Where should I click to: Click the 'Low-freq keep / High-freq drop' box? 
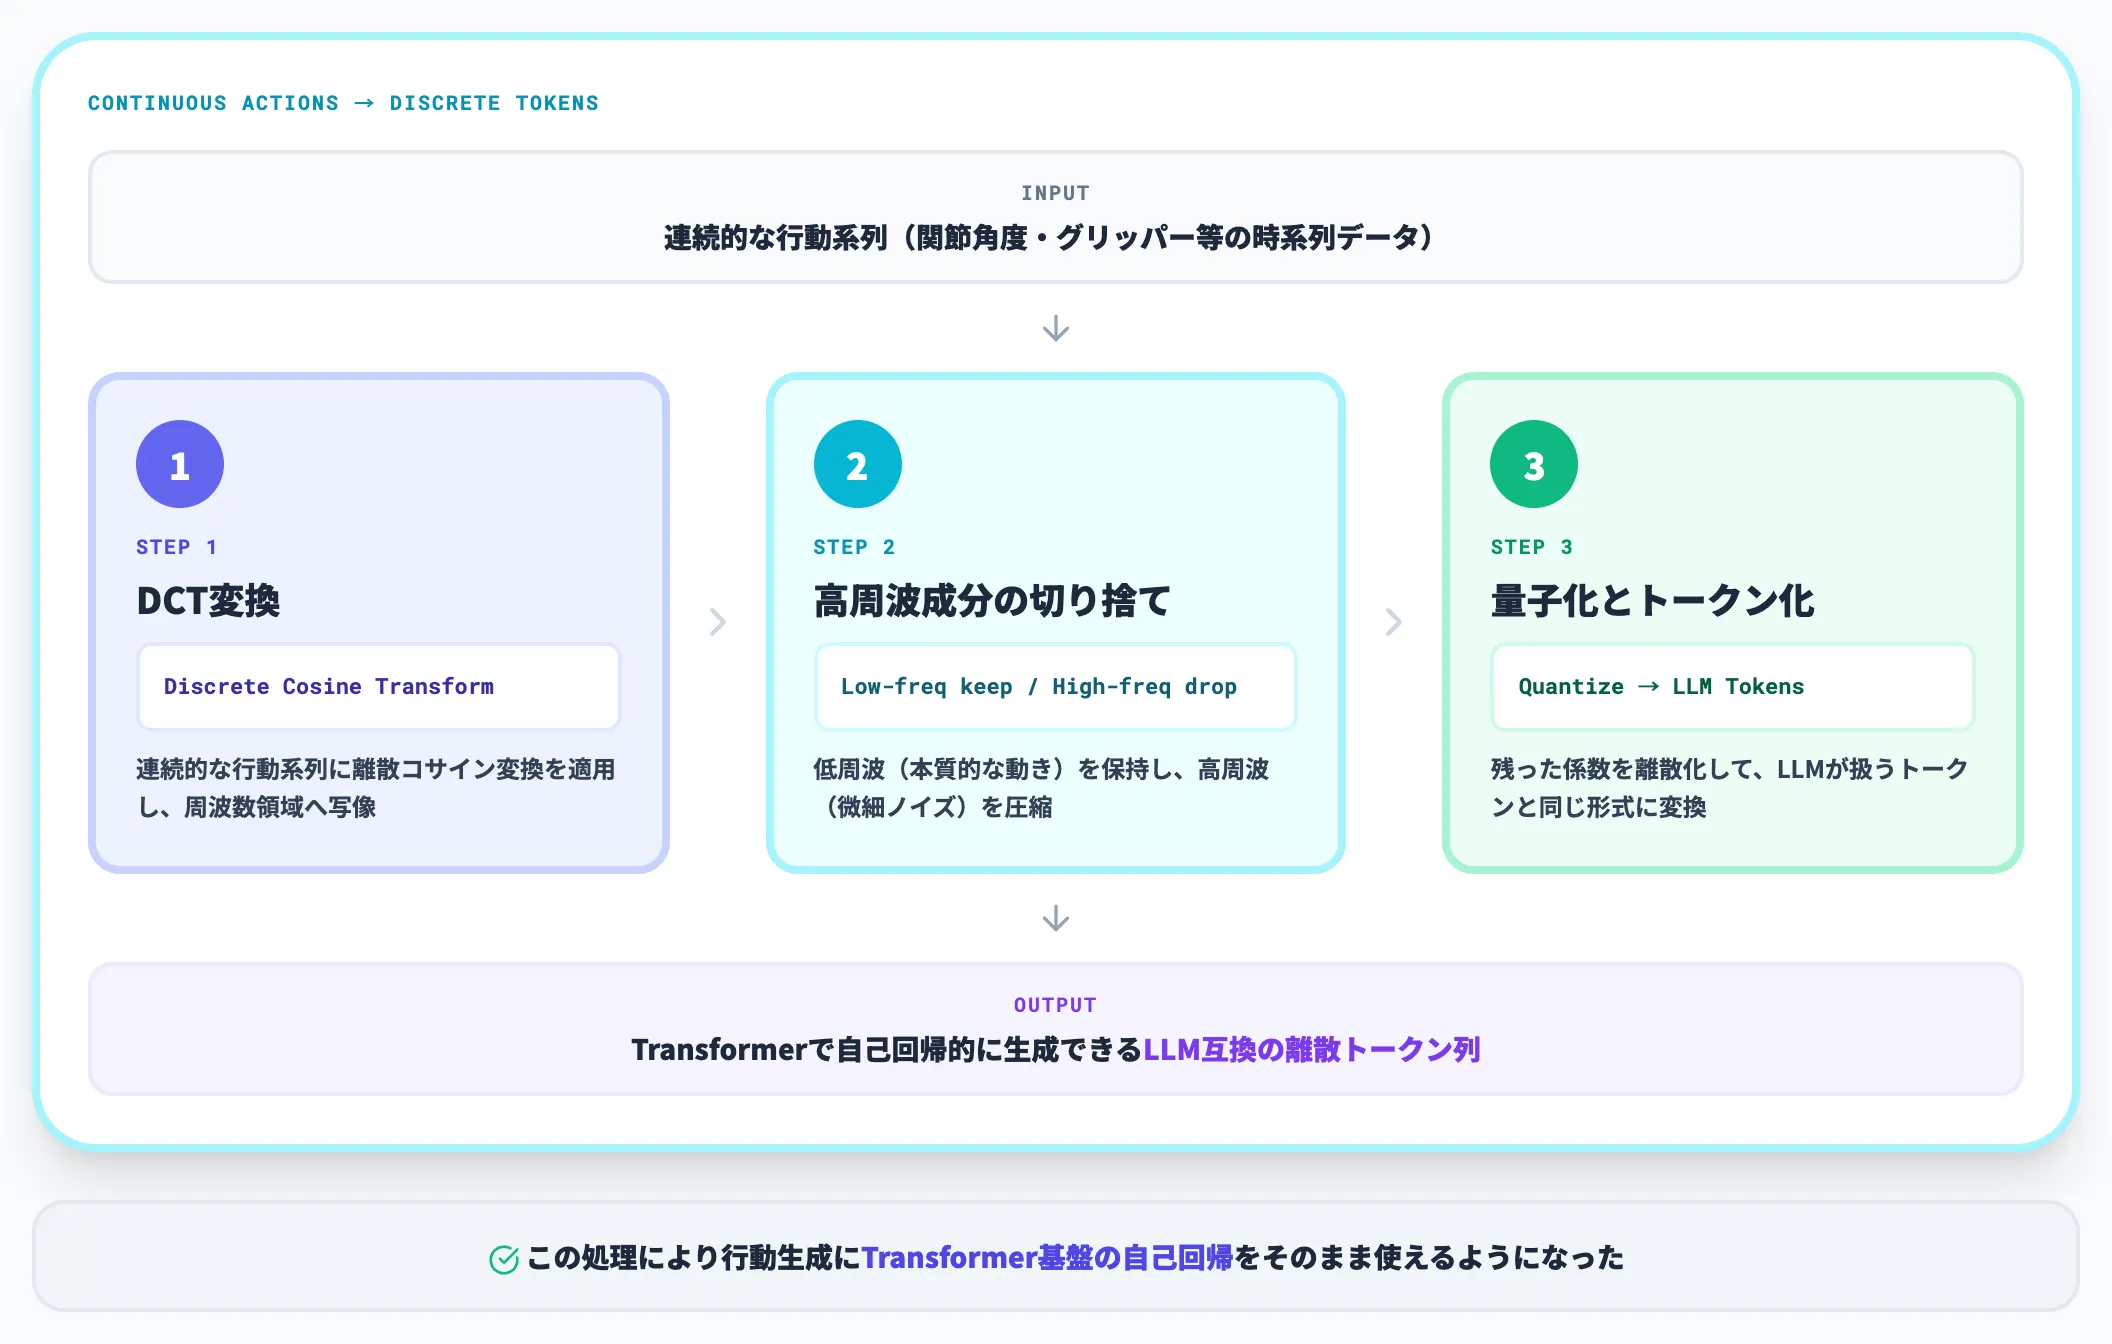pyautogui.click(x=1056, y=687)
